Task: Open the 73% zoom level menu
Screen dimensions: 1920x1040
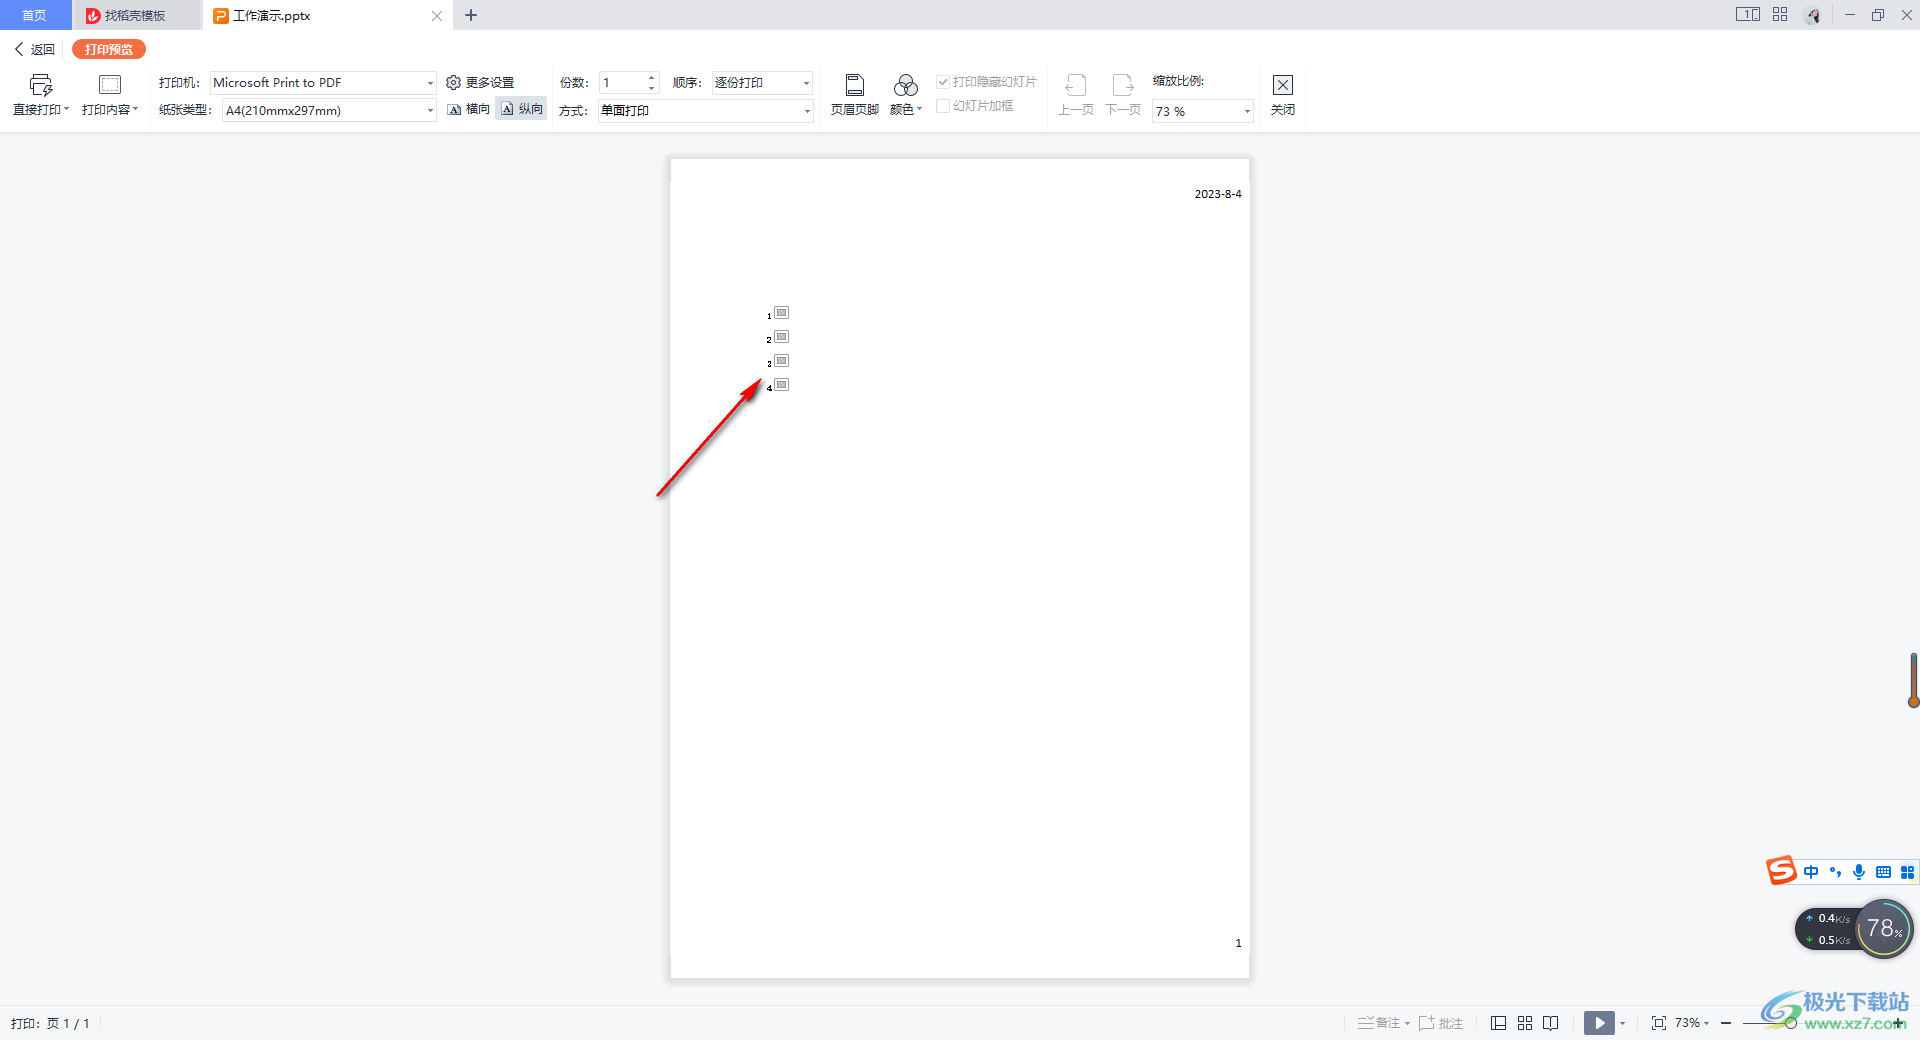Action: (1692, 1023)
